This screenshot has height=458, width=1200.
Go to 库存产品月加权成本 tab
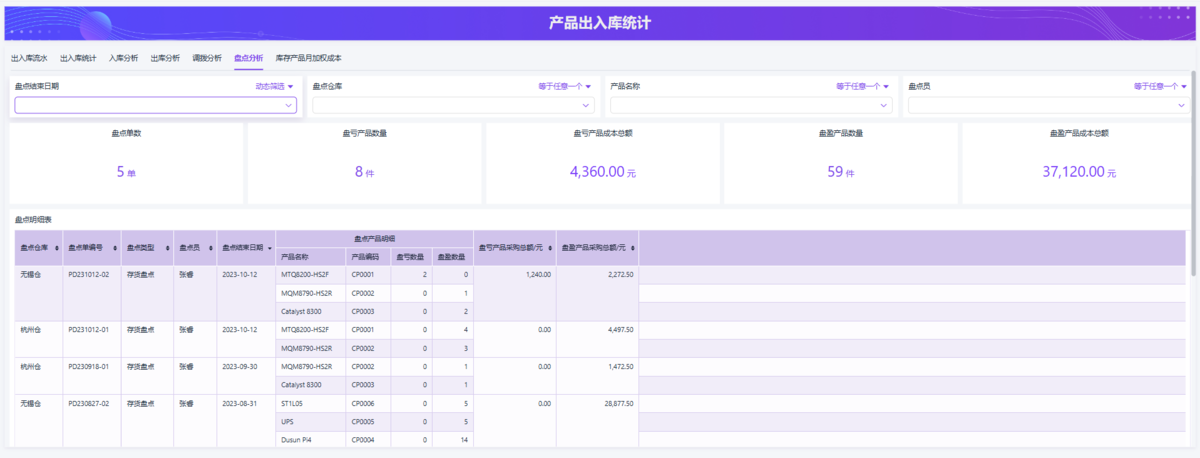(308, 58)
